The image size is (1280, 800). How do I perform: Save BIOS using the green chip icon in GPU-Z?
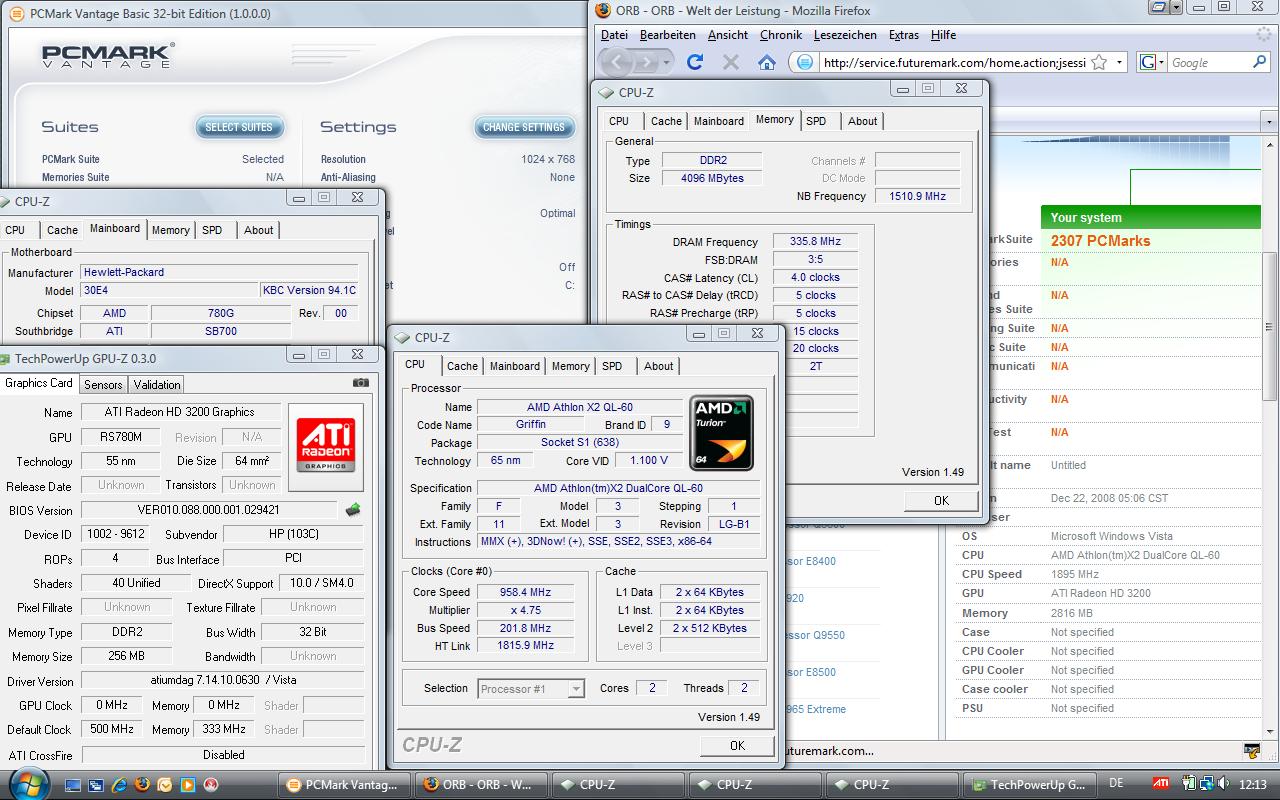click(x=352, y=510)
